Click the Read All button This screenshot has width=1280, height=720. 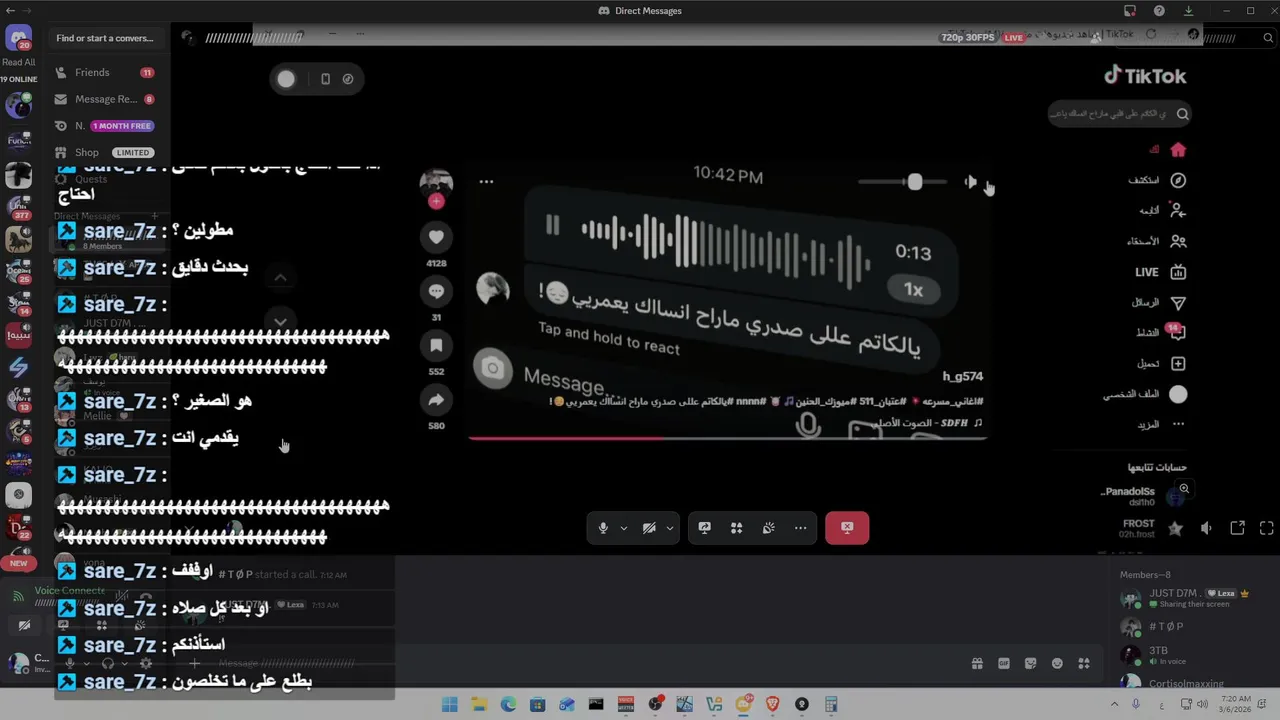tap(18, 62)
